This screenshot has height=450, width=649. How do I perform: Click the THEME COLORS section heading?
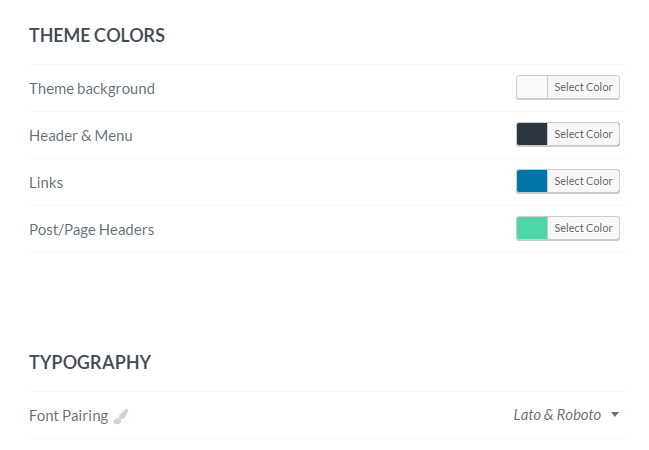(x=97, y=36)
